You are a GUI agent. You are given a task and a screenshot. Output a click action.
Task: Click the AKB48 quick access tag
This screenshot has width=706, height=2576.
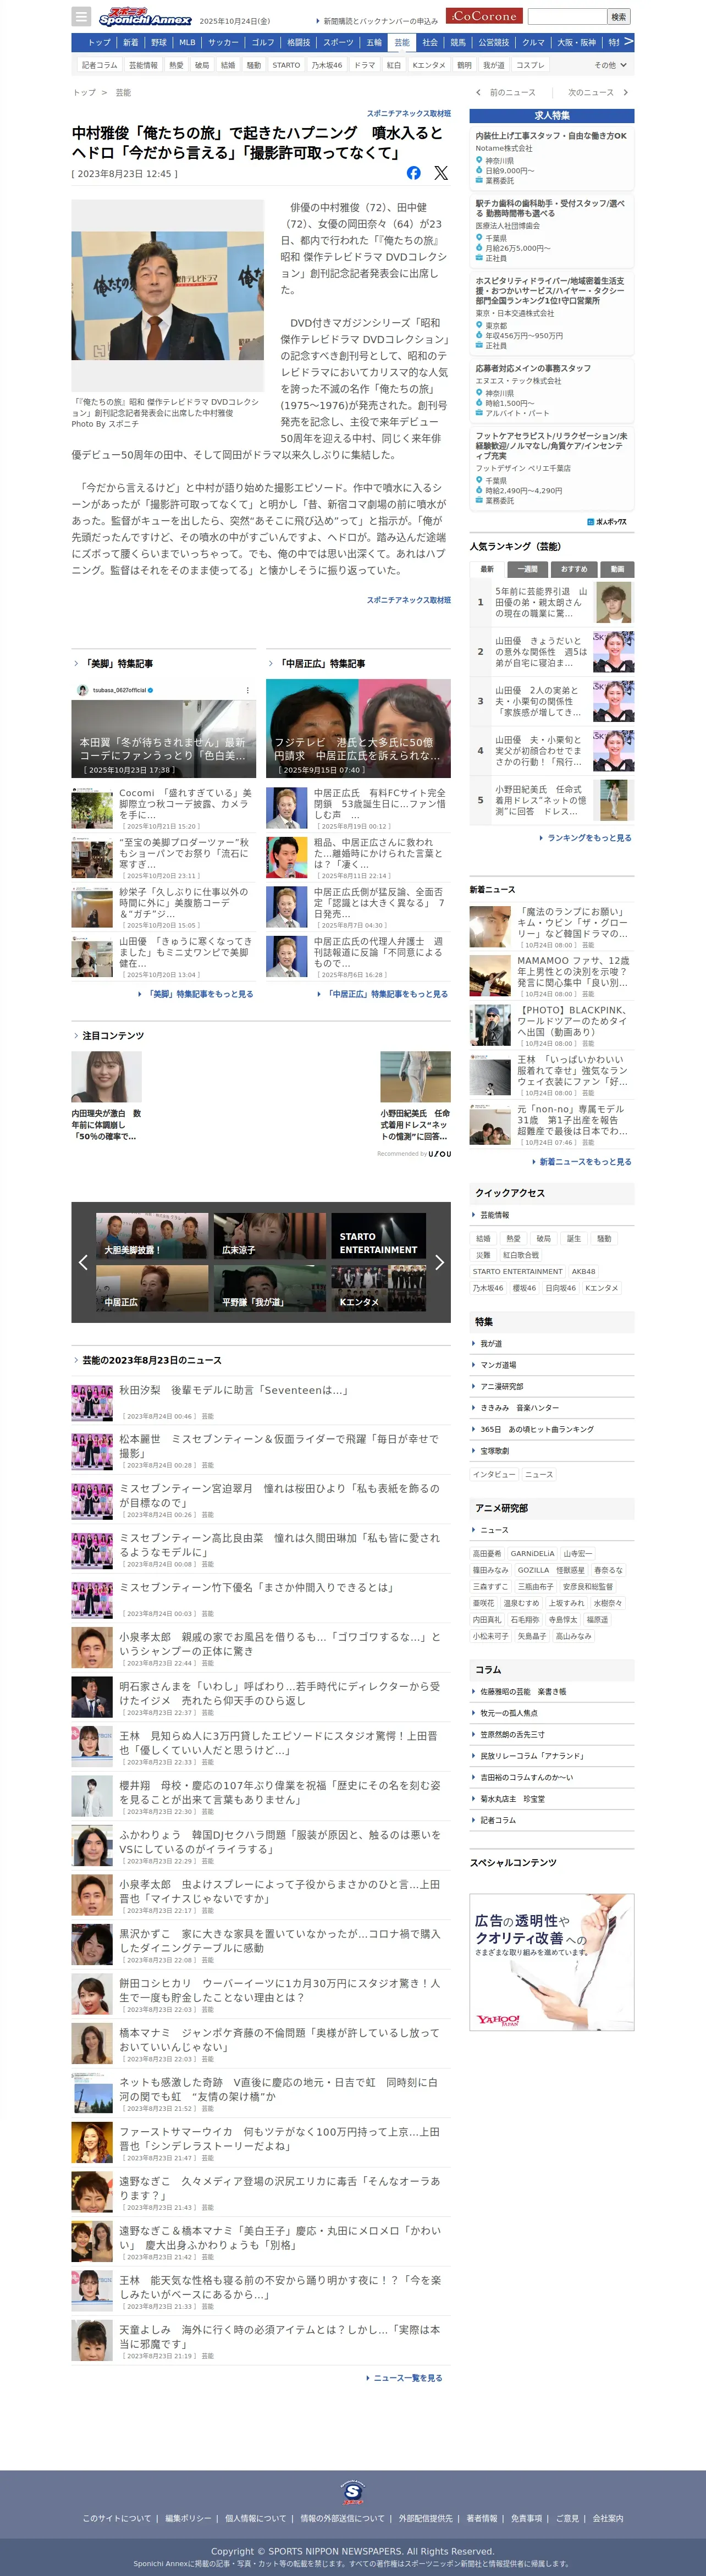(584, 1272)
